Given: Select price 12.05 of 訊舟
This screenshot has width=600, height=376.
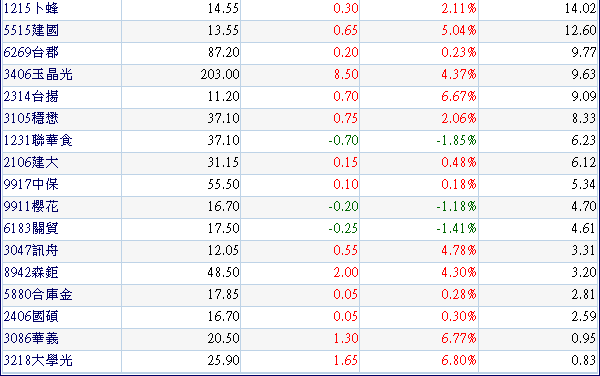Looking at the screenshot, I should [224, 250].
